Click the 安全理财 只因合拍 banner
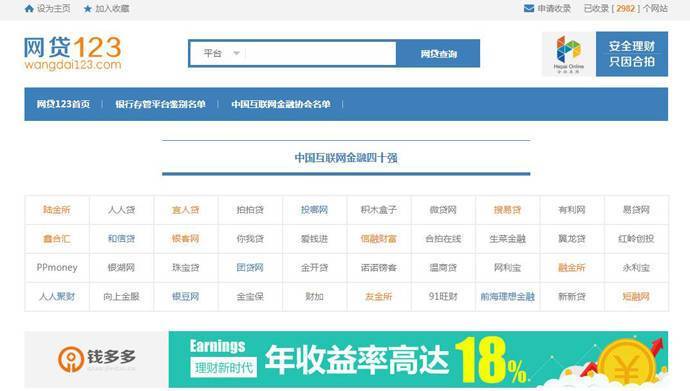690x391 pixels. coord(632,54)
